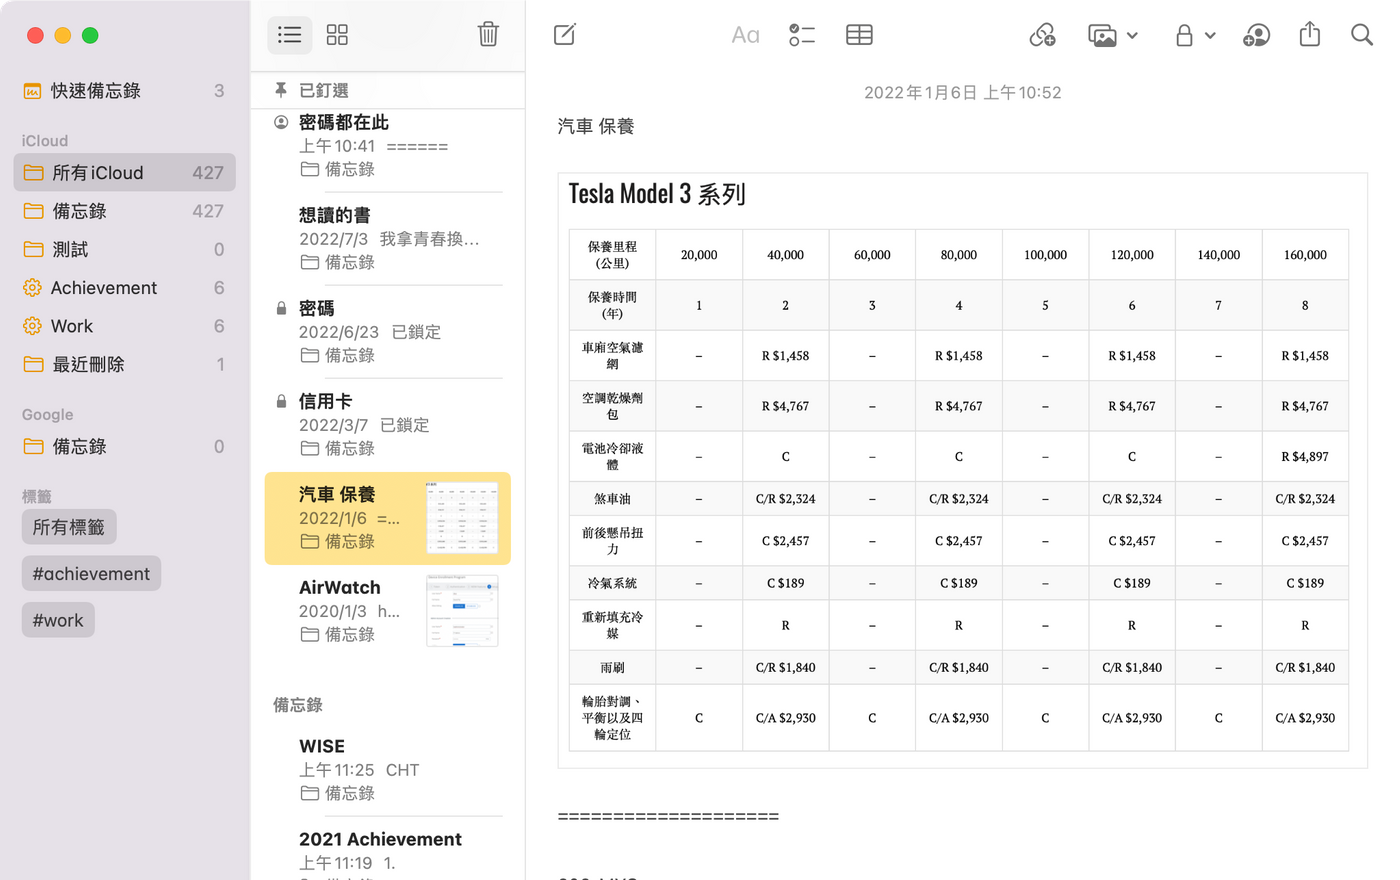Open the AirWatch note
The width and height of the screenshot is (1400, 880).
pos(388,611)
